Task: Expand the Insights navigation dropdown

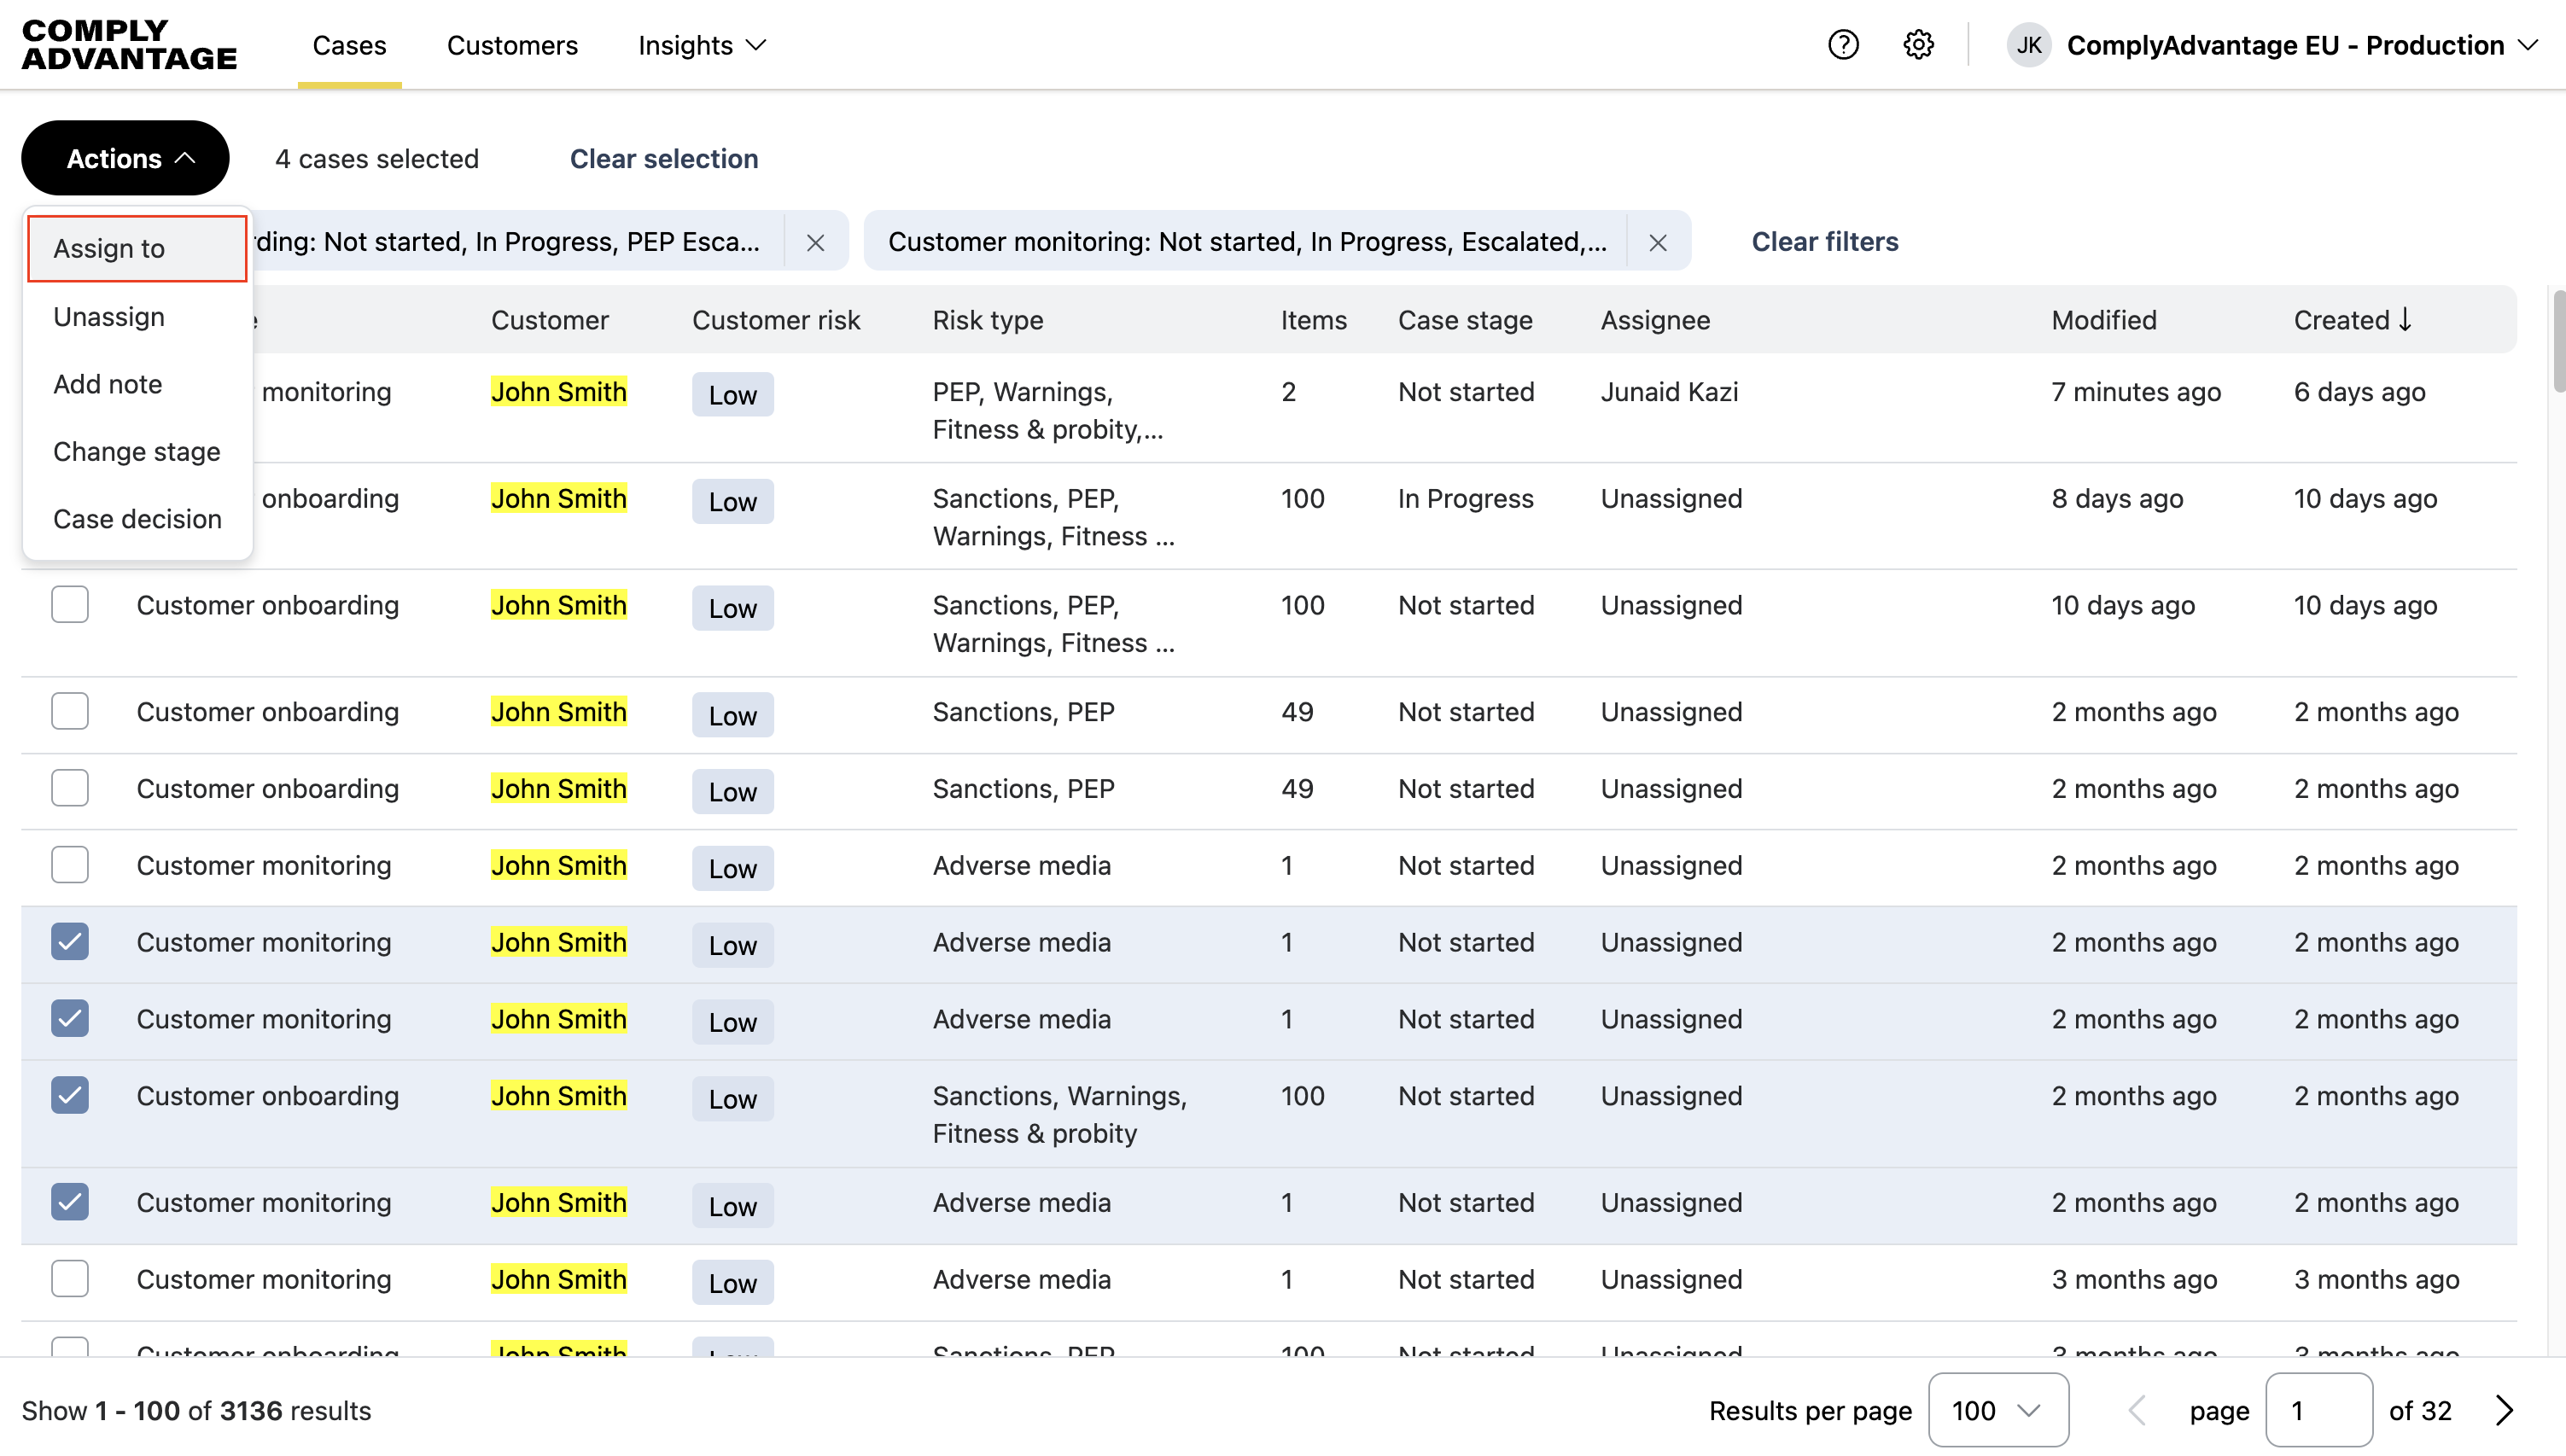Action: 702,45
